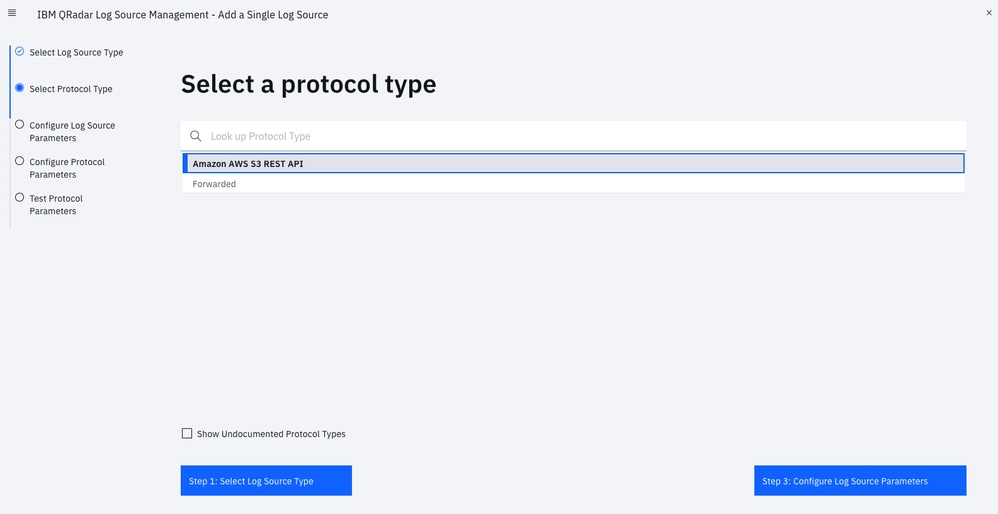Close the Add a Single Log Source window
This screenshot has height=514, width=998.
(989, 13)
